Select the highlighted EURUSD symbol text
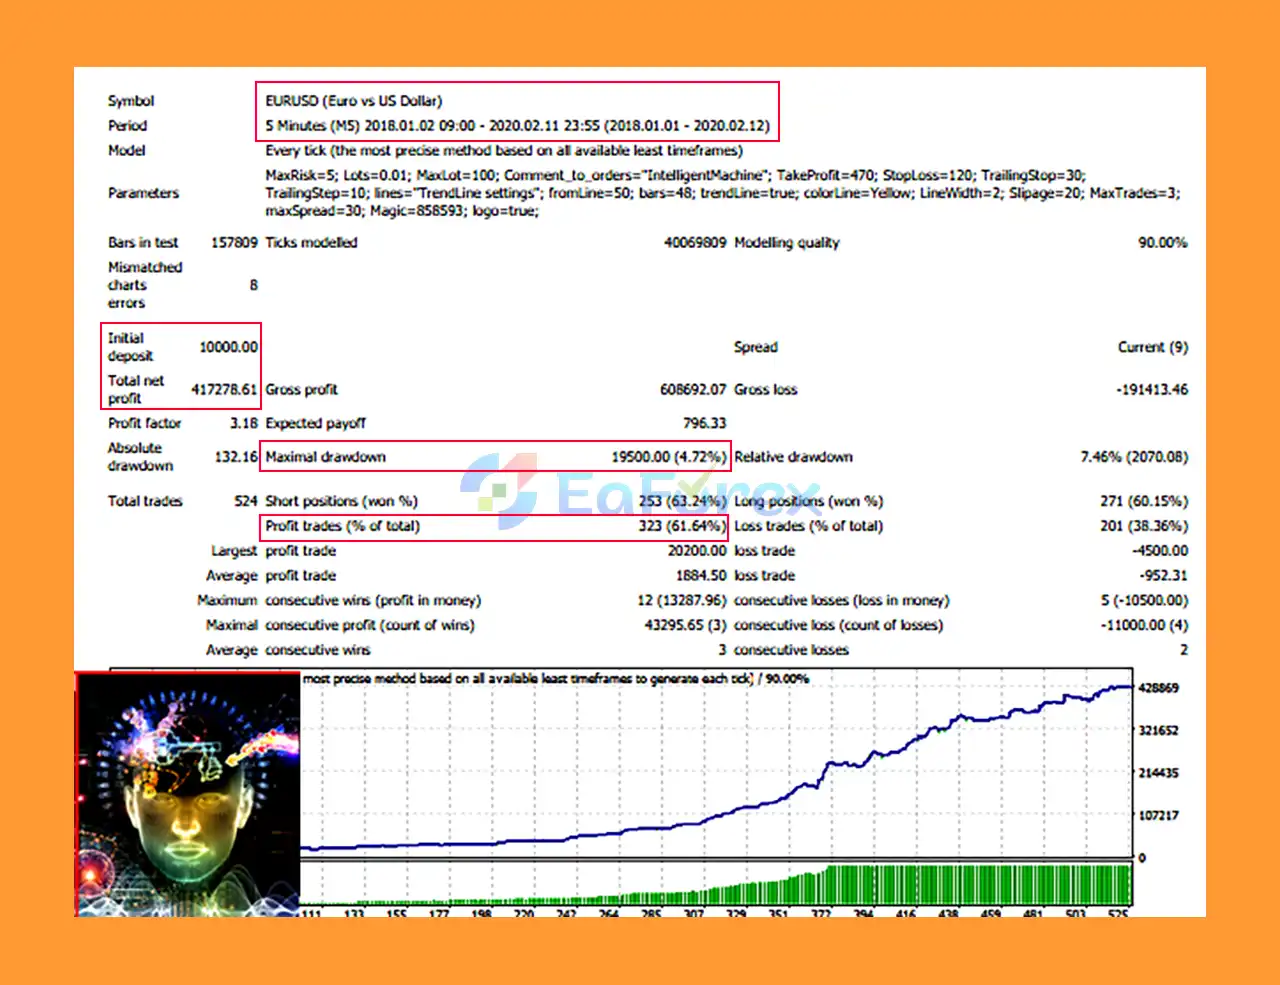This screenshot has width=1280, height=985. (352, 100)
